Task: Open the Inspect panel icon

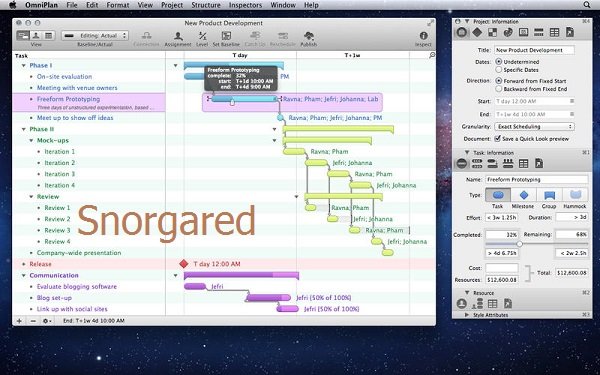Action: [423, 36]
